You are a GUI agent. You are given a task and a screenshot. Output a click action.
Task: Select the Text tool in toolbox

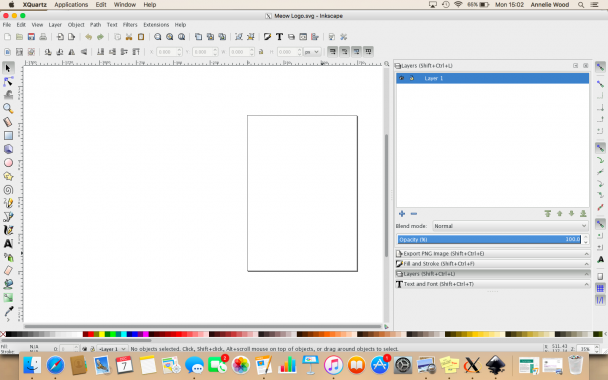coord(8,244)
